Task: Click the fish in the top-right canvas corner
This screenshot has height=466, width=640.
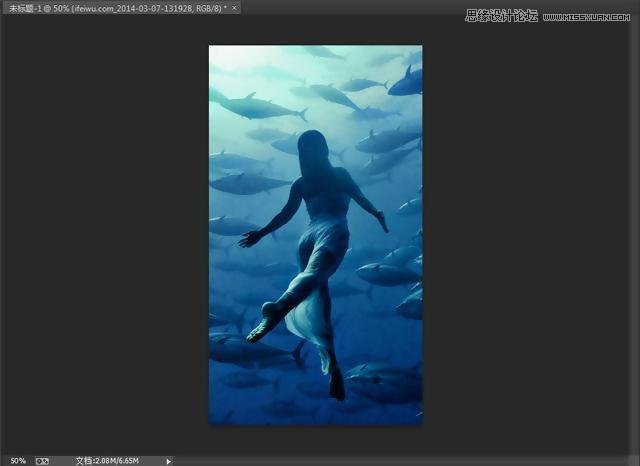Action: 407,82
